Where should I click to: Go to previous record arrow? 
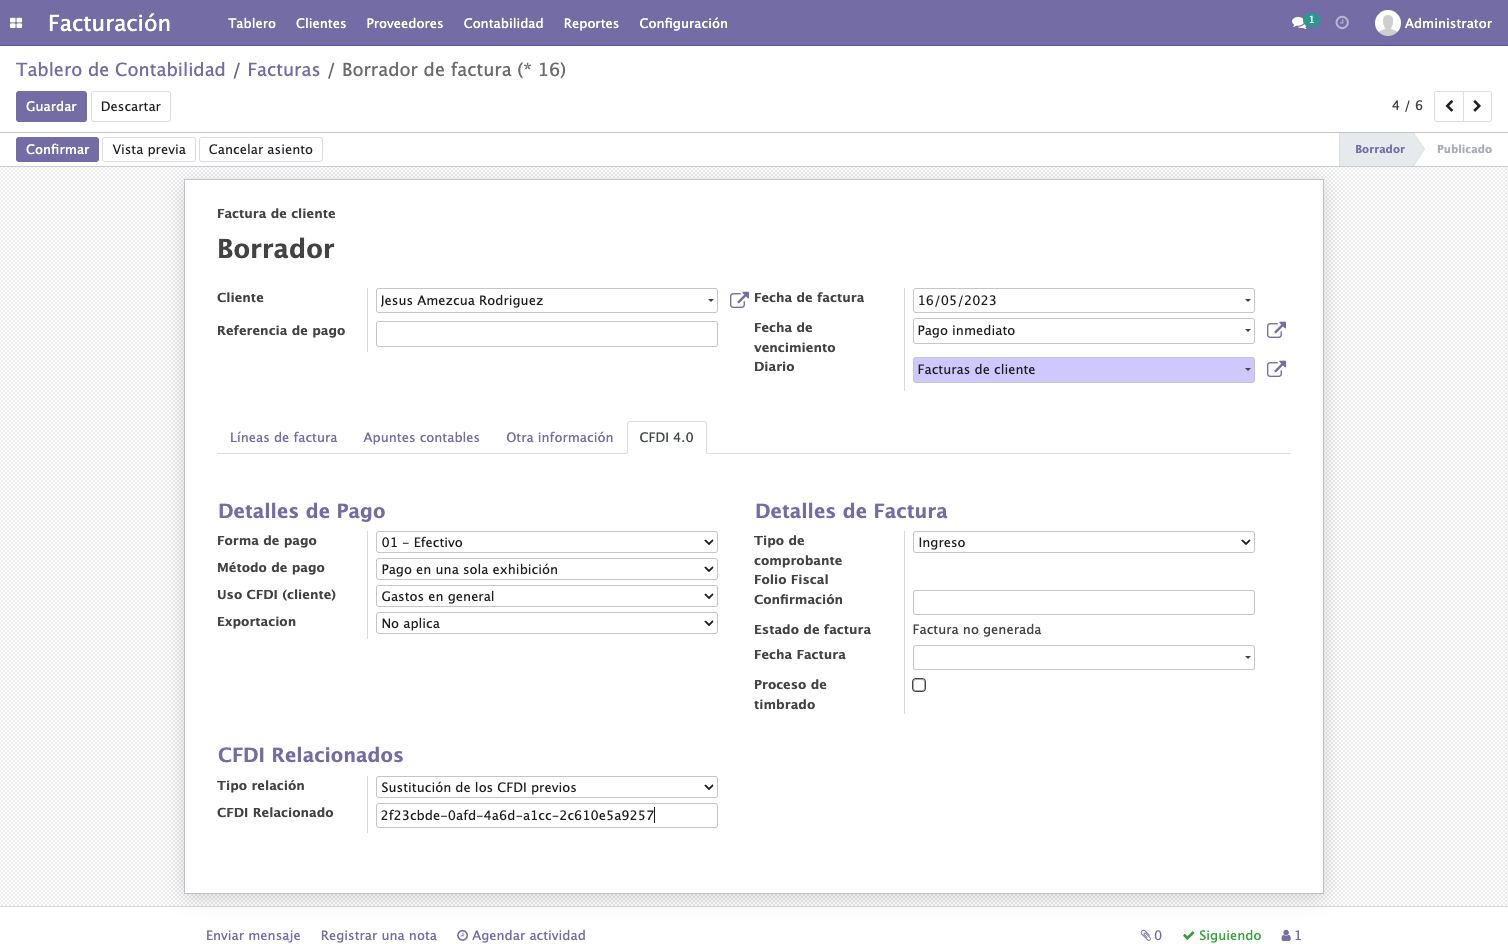tap(1449, 106)
